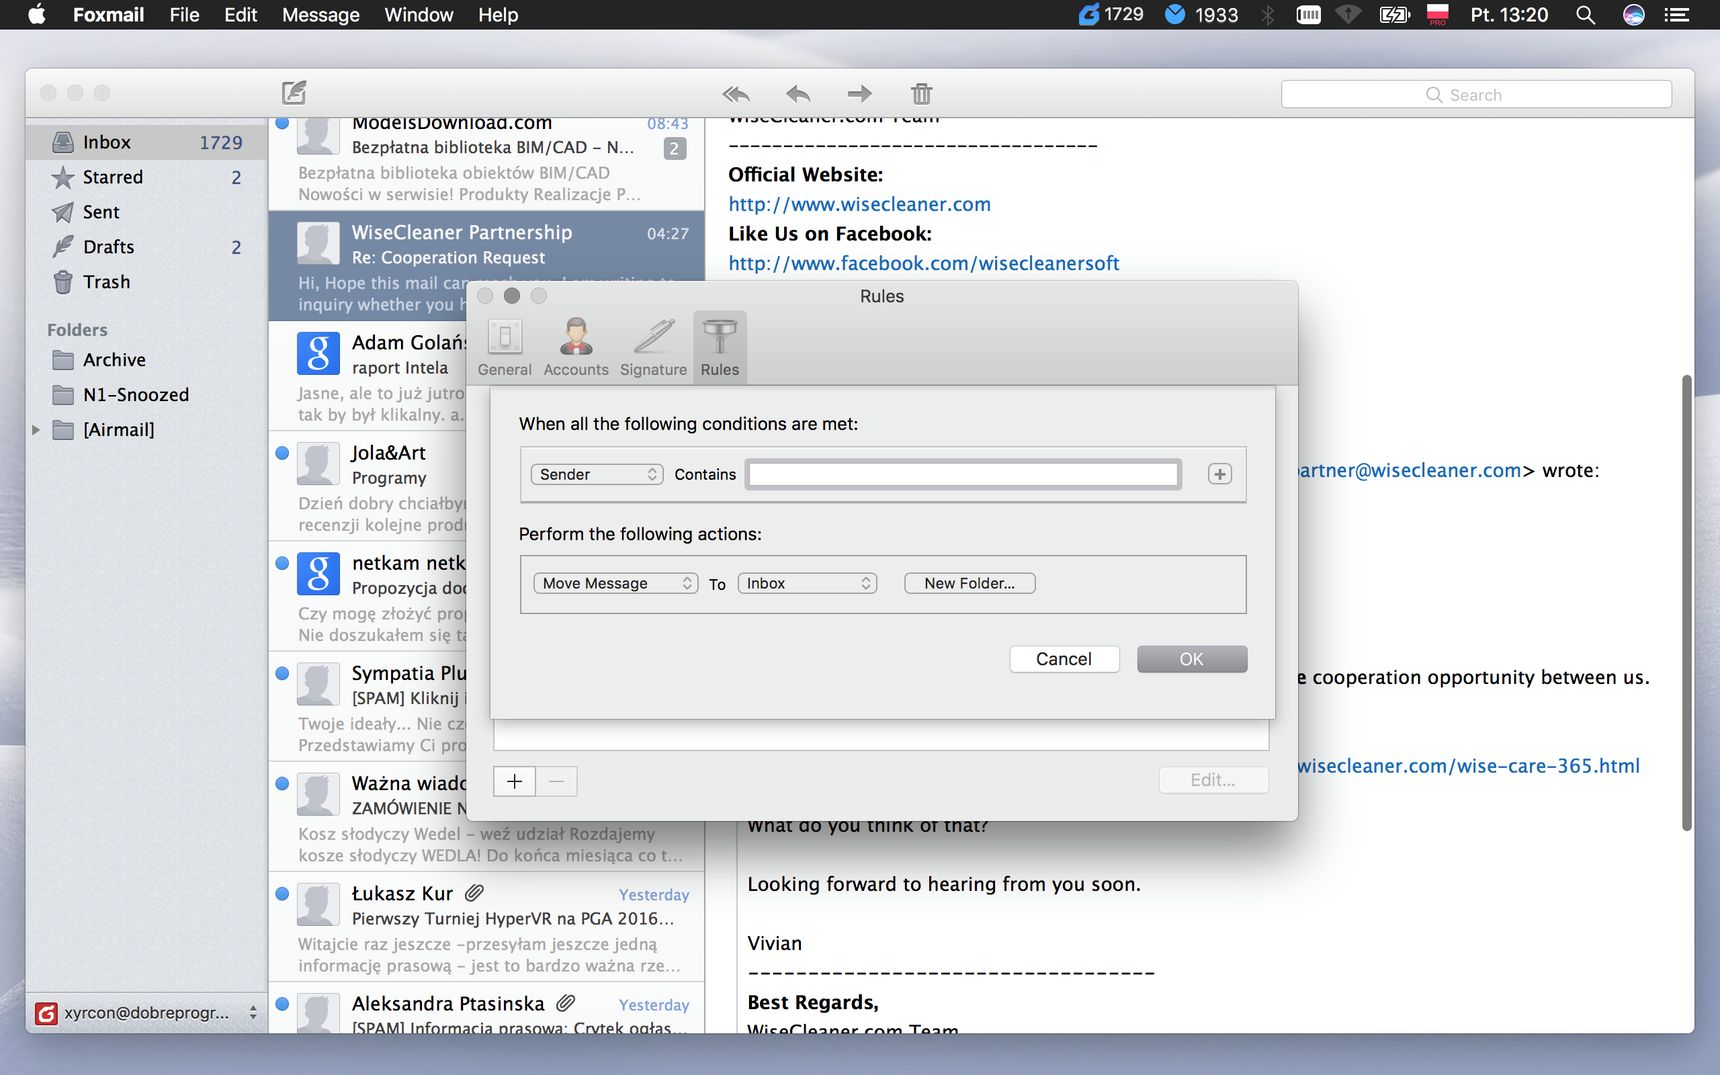
Task: Open the N1-Snoozed folder
Action: click(147, 395)
